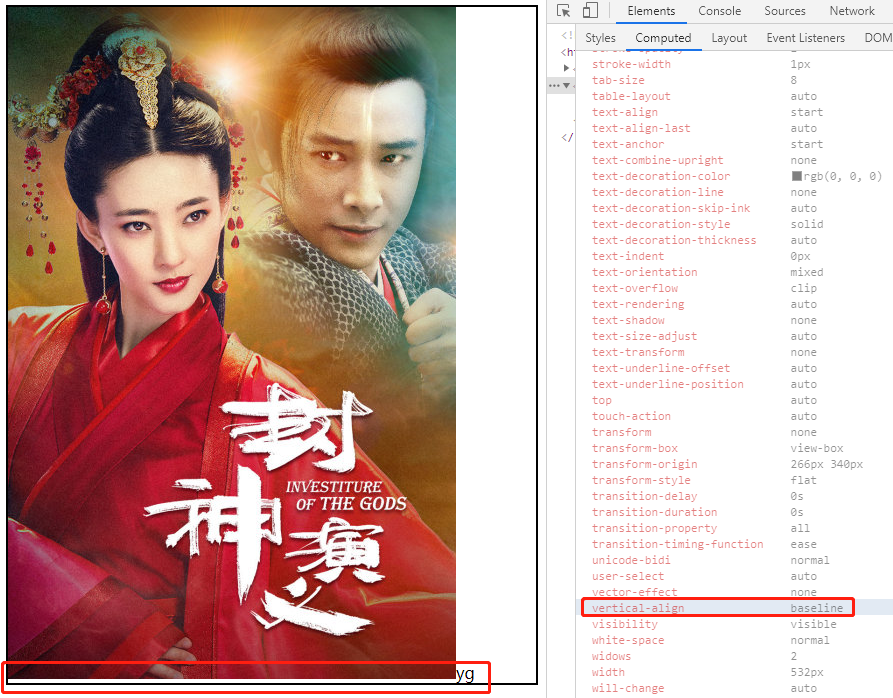Select the text-size-adjust property
Screen dimensions: 893x698
[x=644, y=336]
